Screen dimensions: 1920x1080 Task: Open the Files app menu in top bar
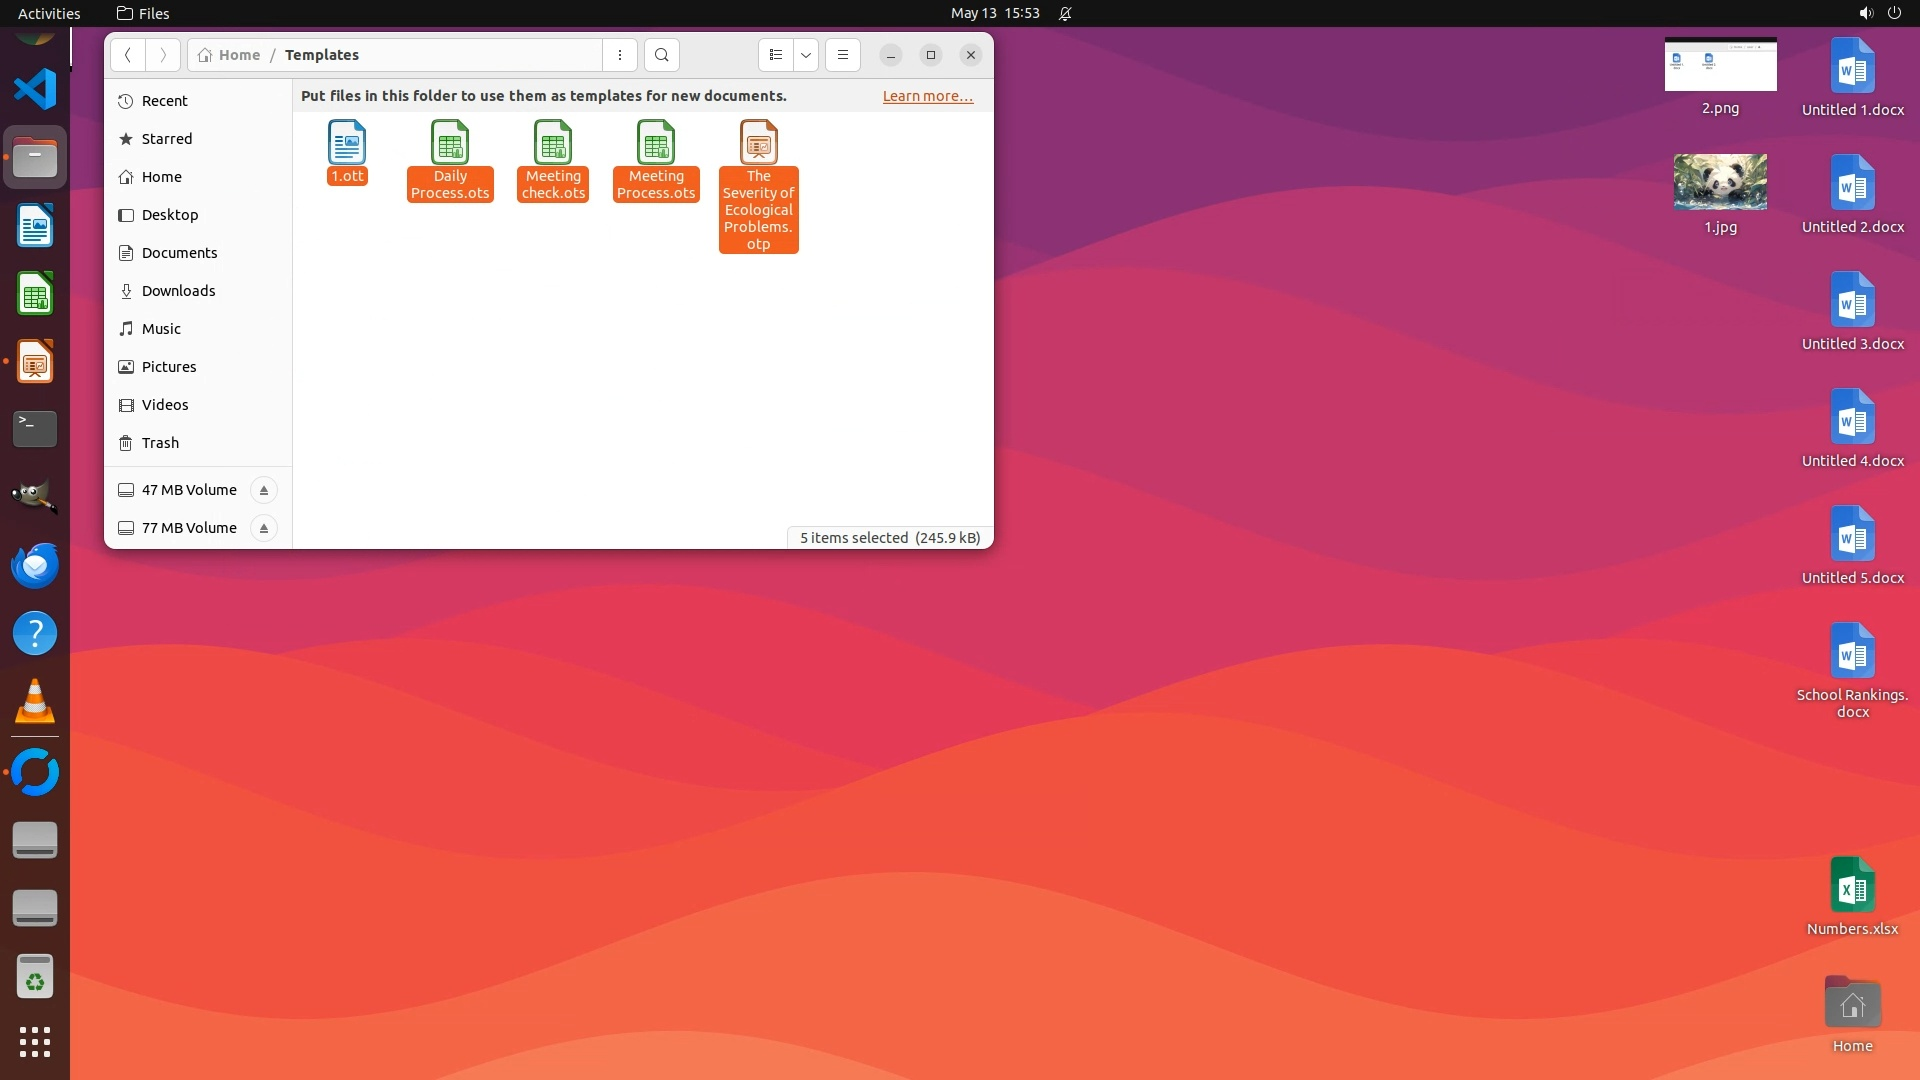point(143,13)
